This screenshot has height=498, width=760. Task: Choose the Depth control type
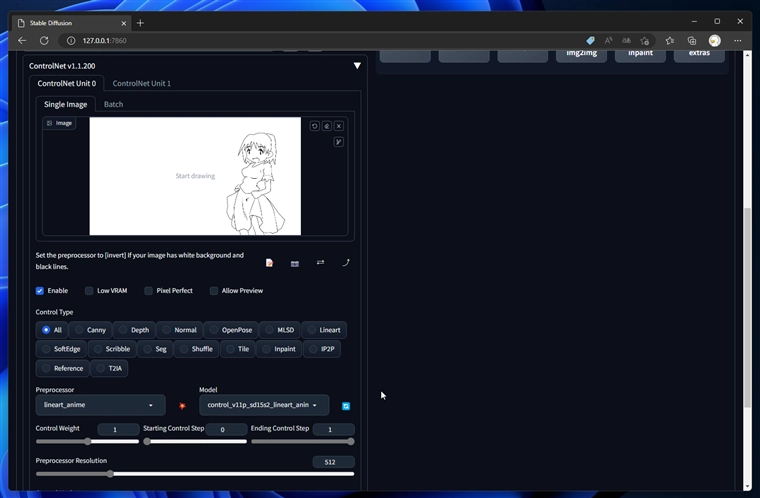click(x=134, y=330)
